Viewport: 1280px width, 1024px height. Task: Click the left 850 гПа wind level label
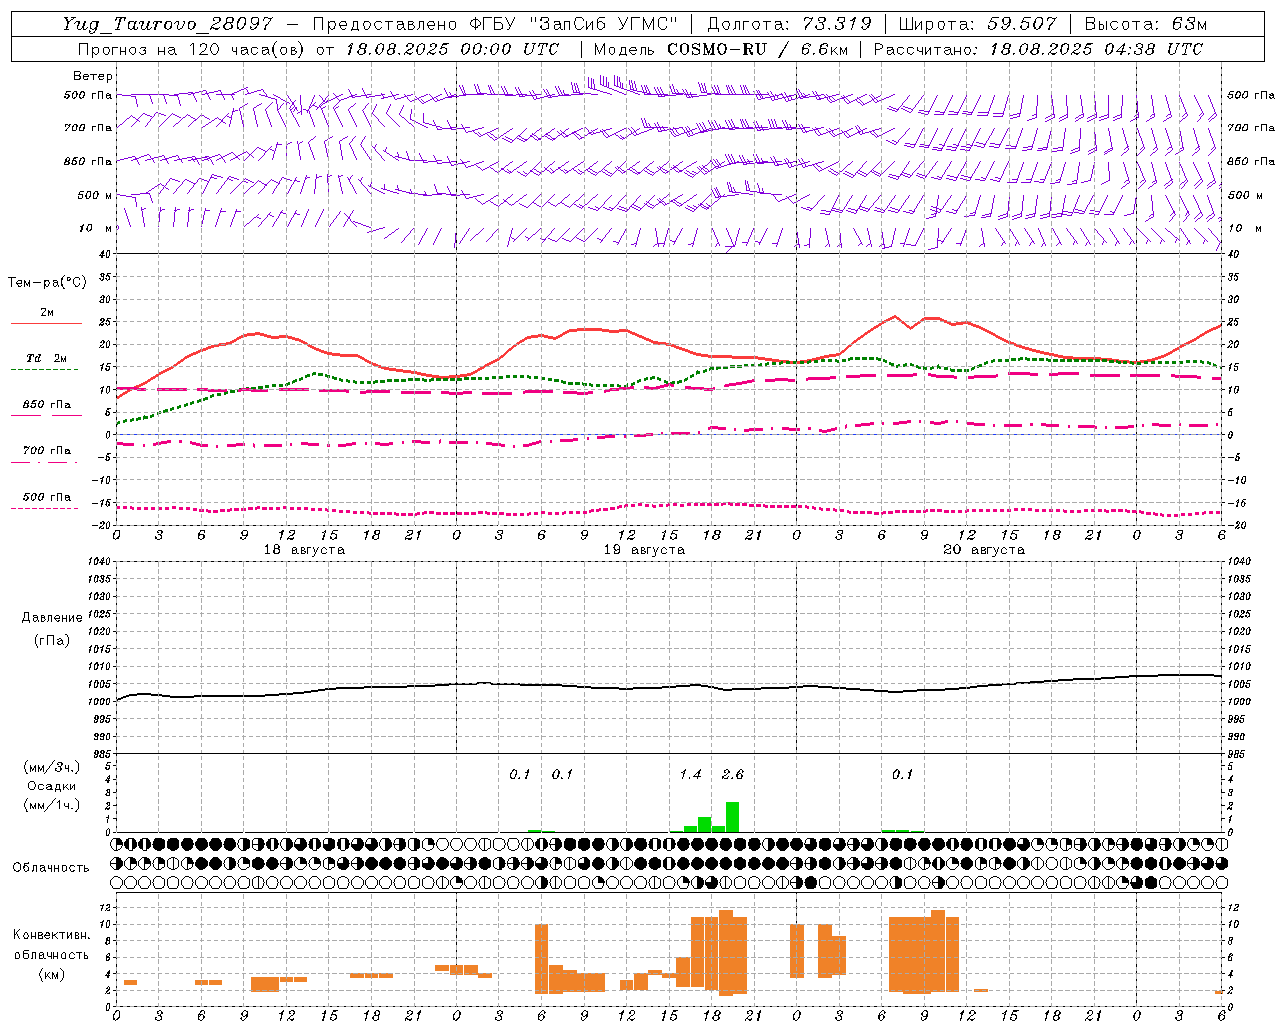pyautogui.click(x=88, y=161)
